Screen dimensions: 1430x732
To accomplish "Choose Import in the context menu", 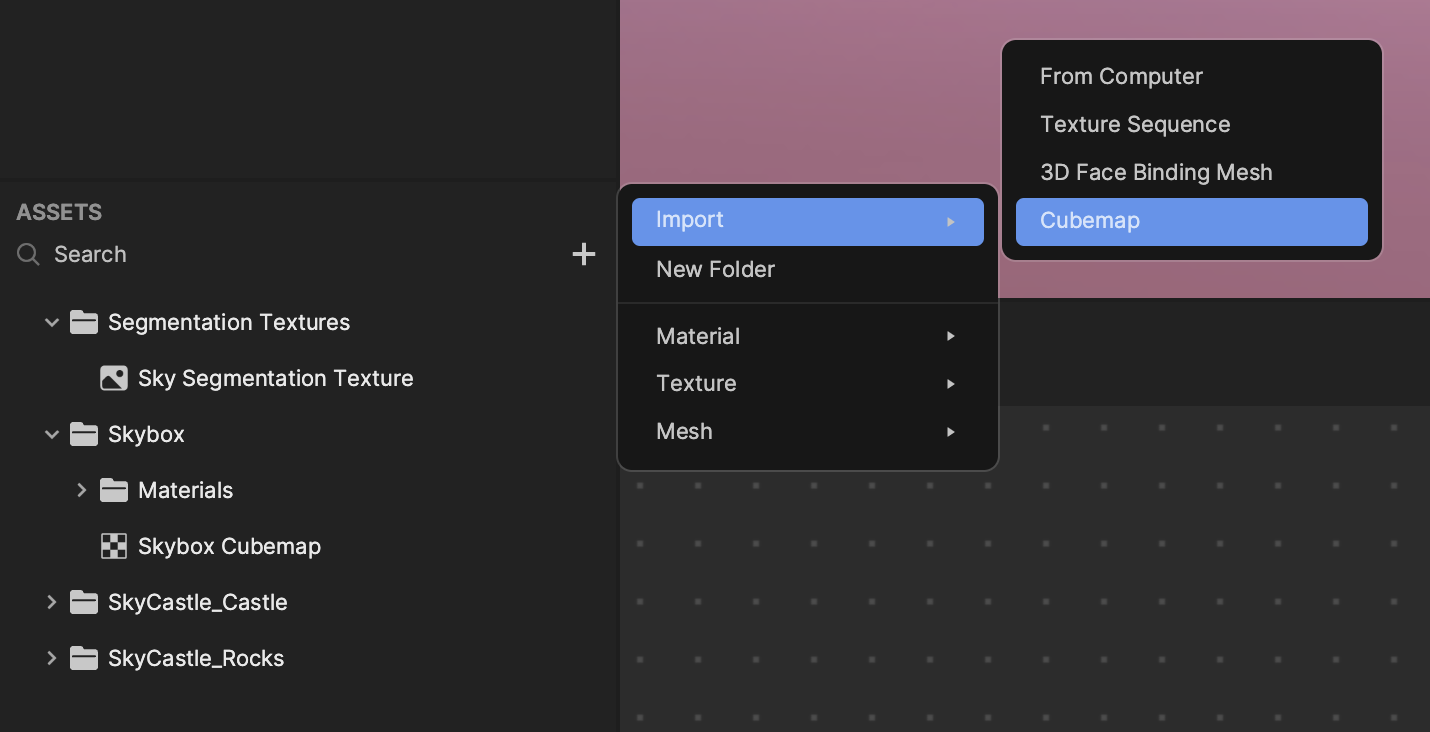I will 808,222.
